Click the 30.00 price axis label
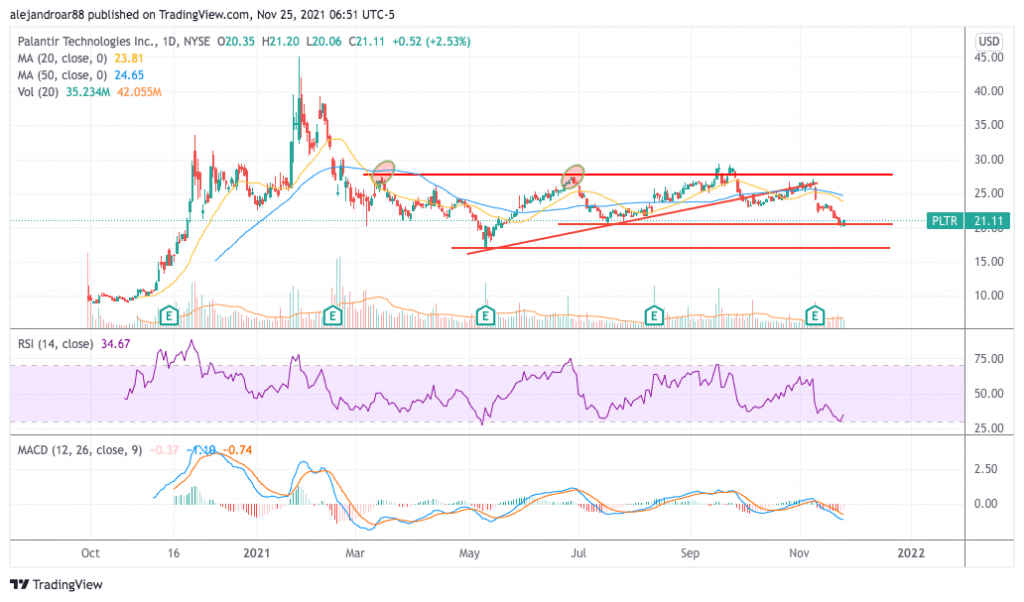The image size is (1024, 602). tap(989, 159)
